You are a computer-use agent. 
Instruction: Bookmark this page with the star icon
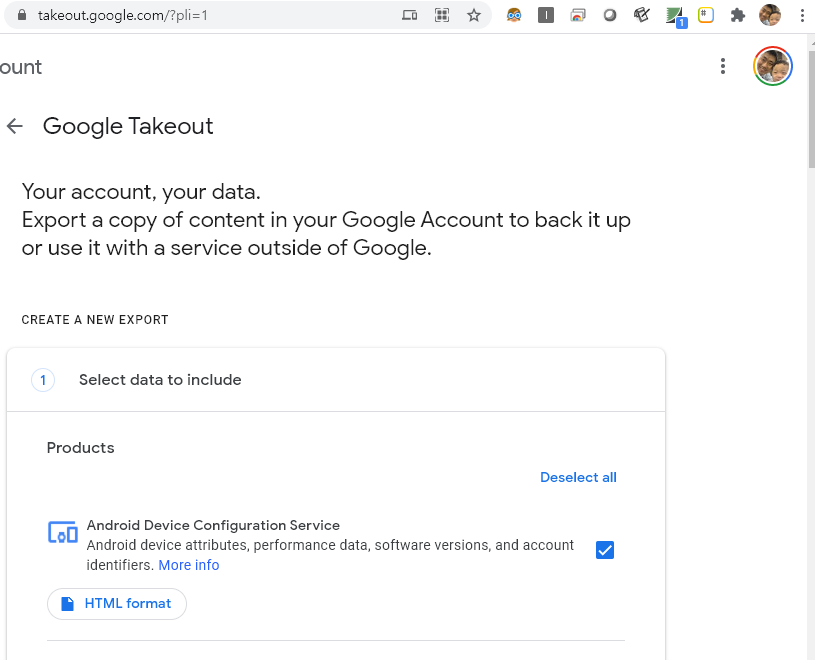(474, 15)
